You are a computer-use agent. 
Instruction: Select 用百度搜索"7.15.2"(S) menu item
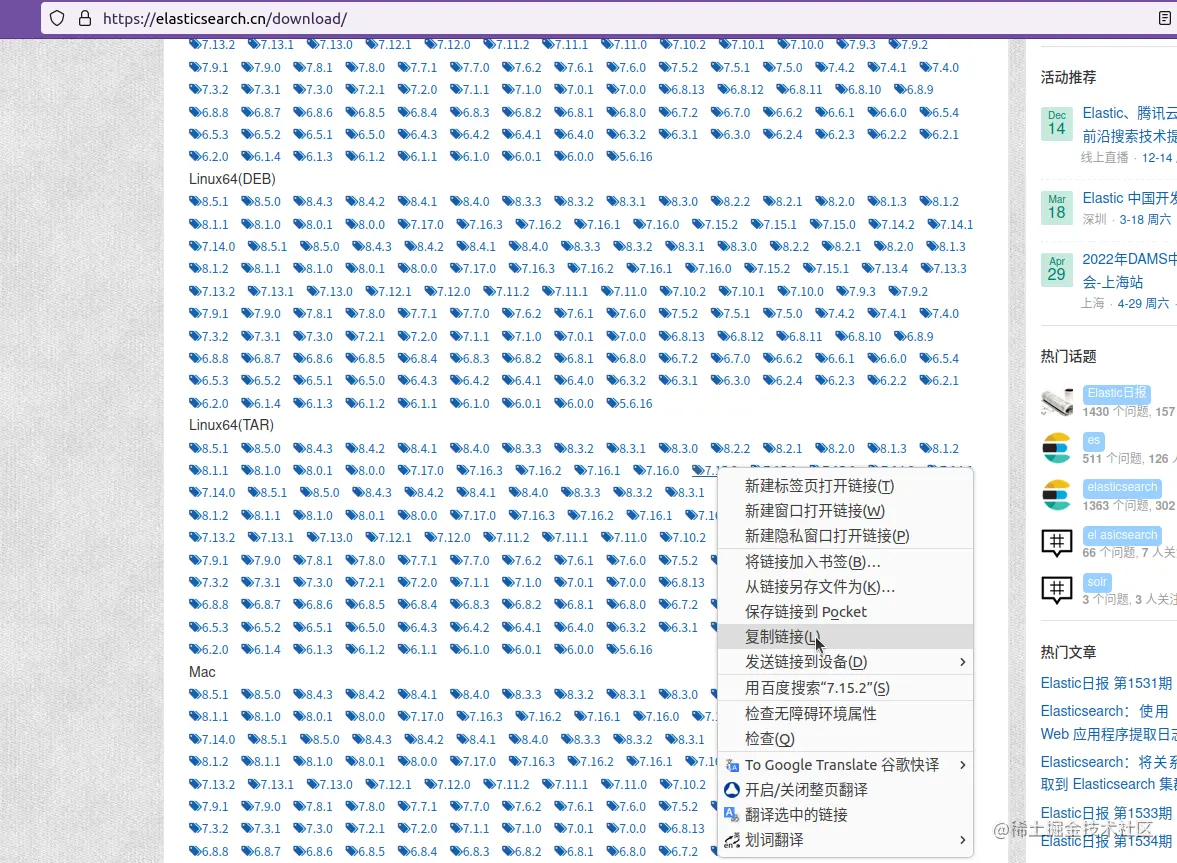coord(845,688)
